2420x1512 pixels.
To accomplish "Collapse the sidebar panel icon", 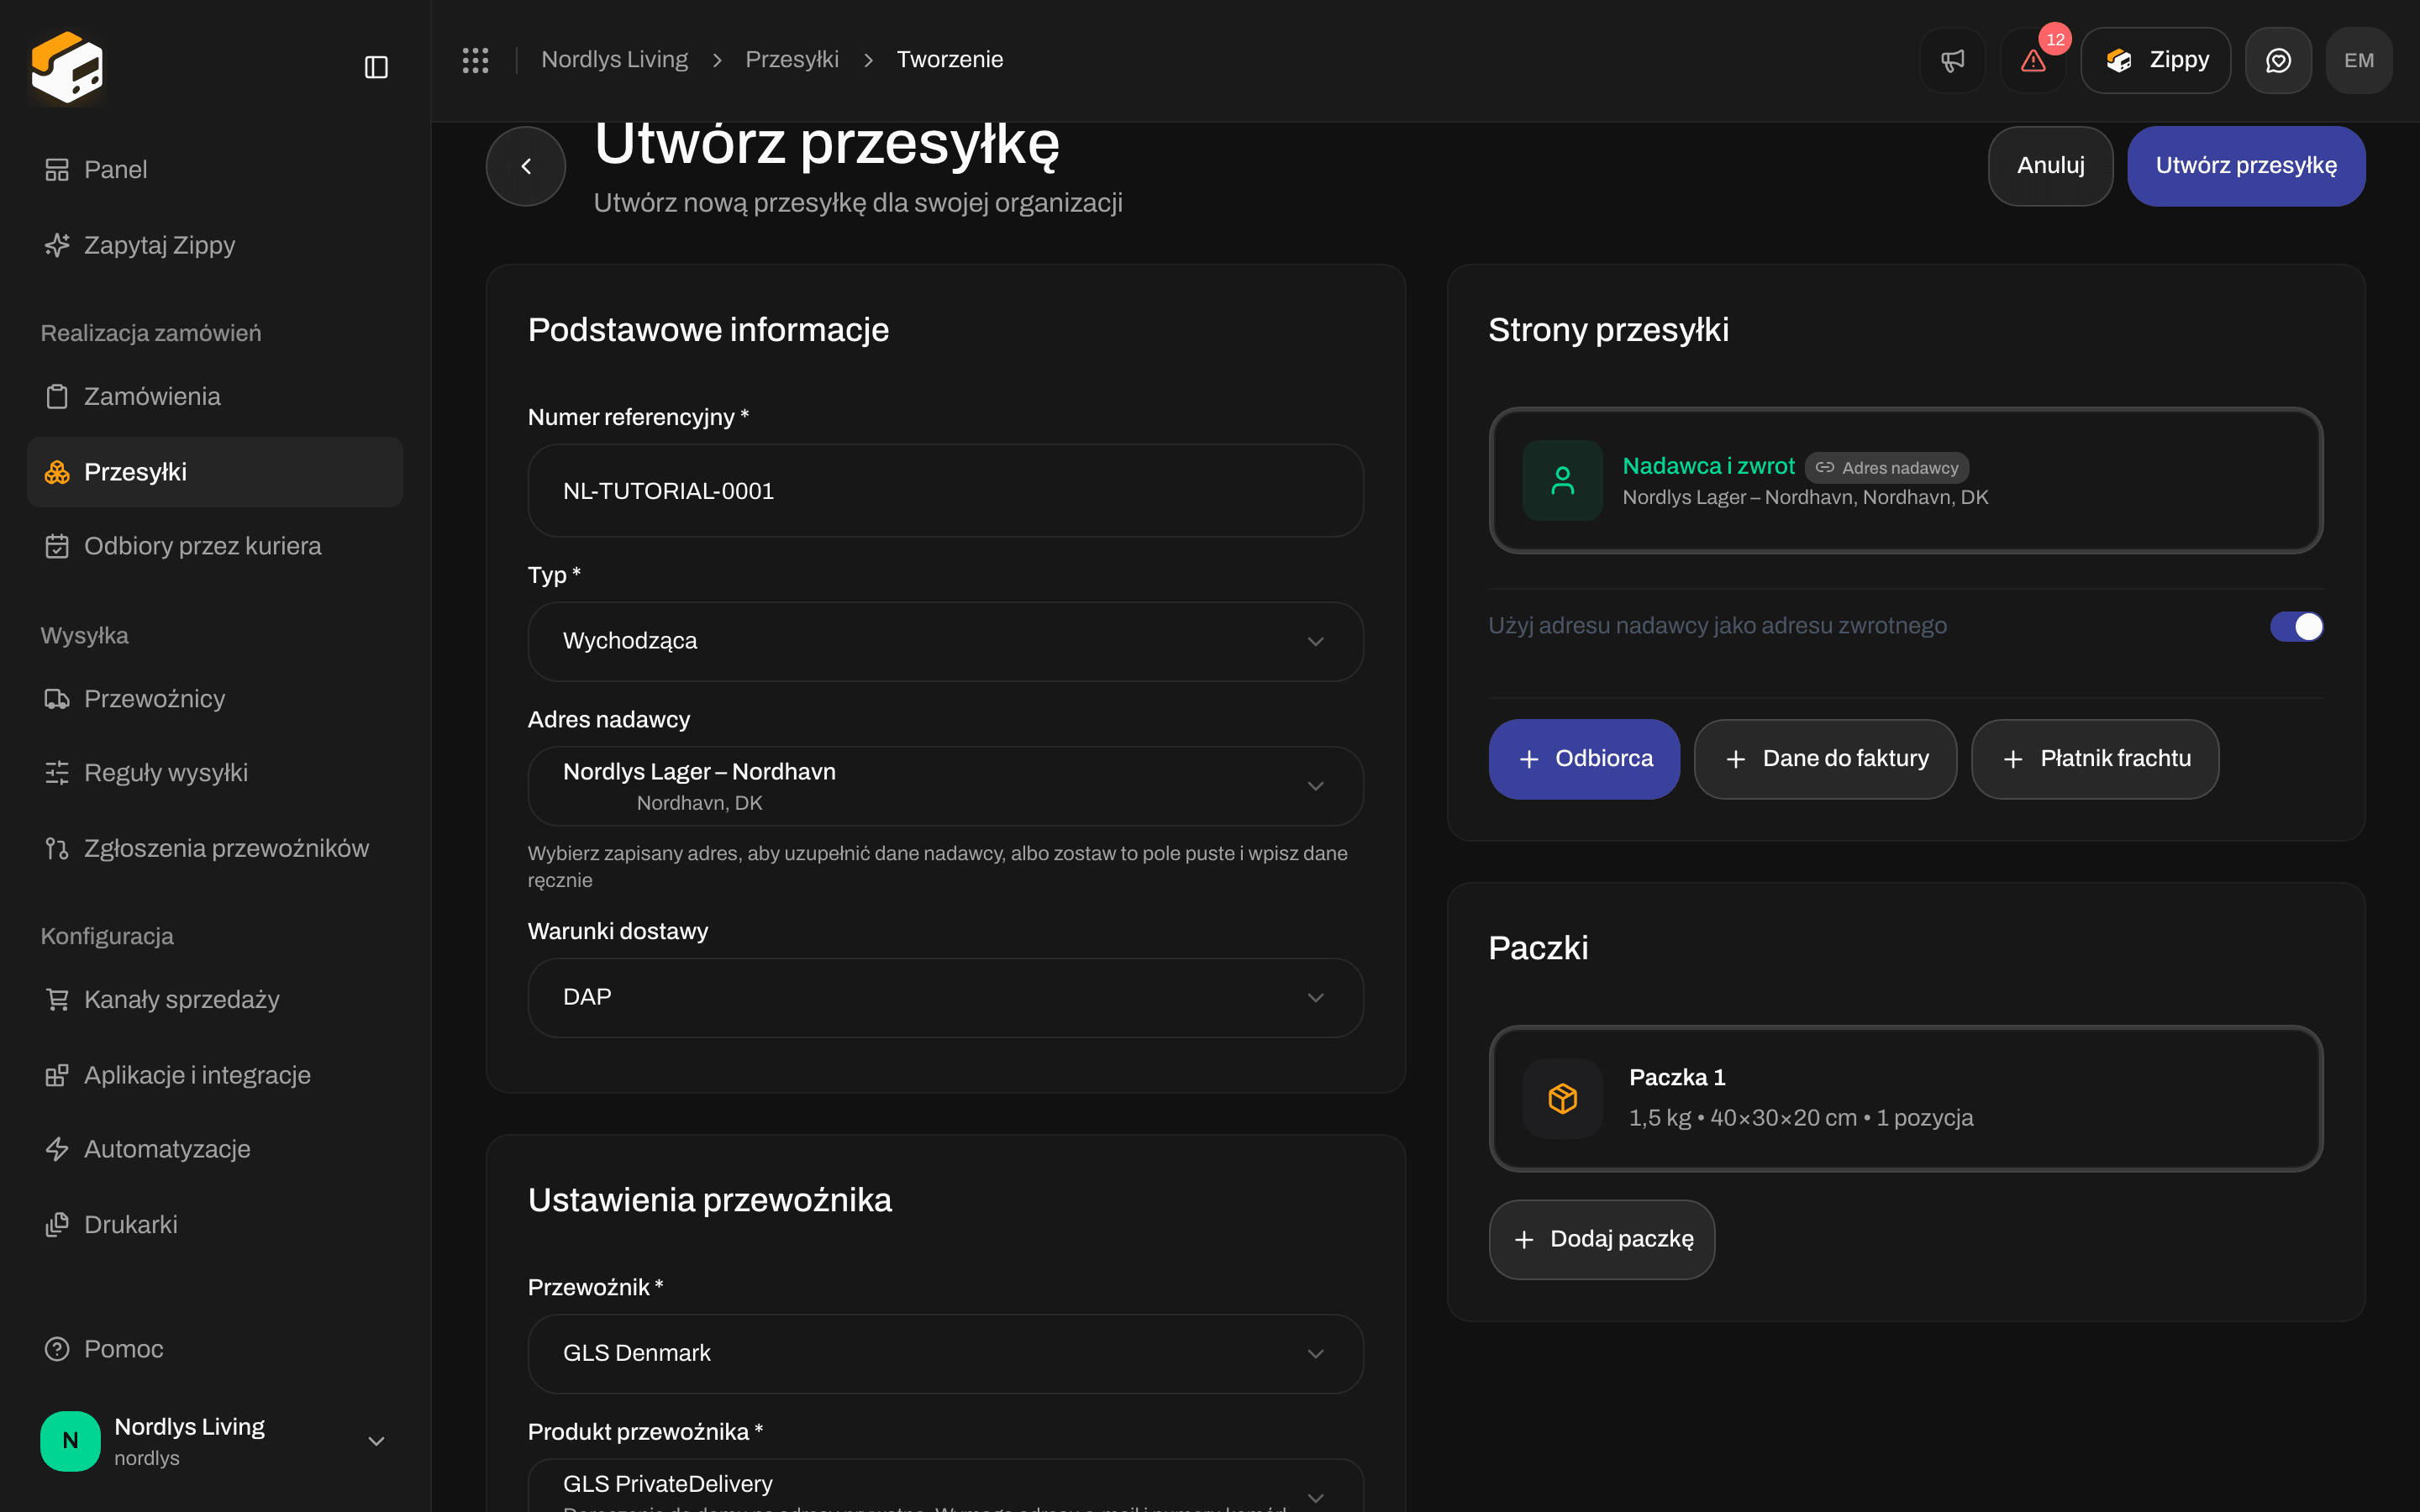I will click(376, 67).
